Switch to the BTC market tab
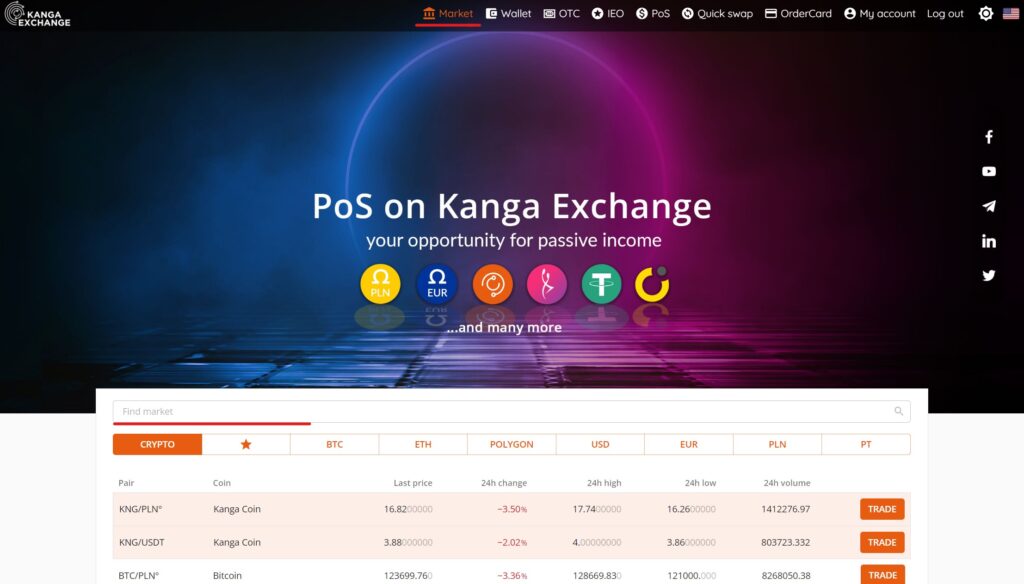 334,444
